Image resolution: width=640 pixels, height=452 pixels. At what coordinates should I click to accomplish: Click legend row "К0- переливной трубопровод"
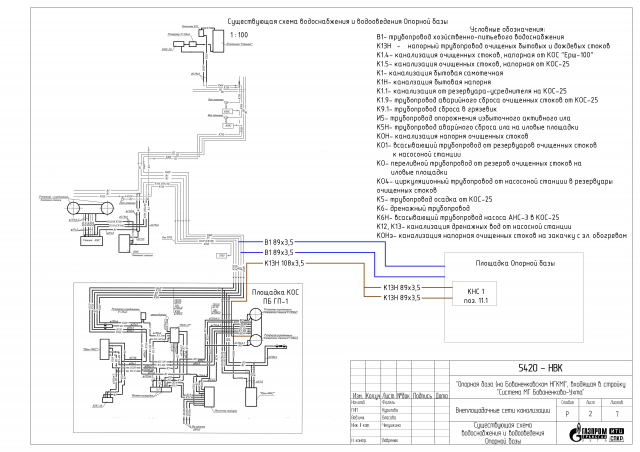click(479, 167)
